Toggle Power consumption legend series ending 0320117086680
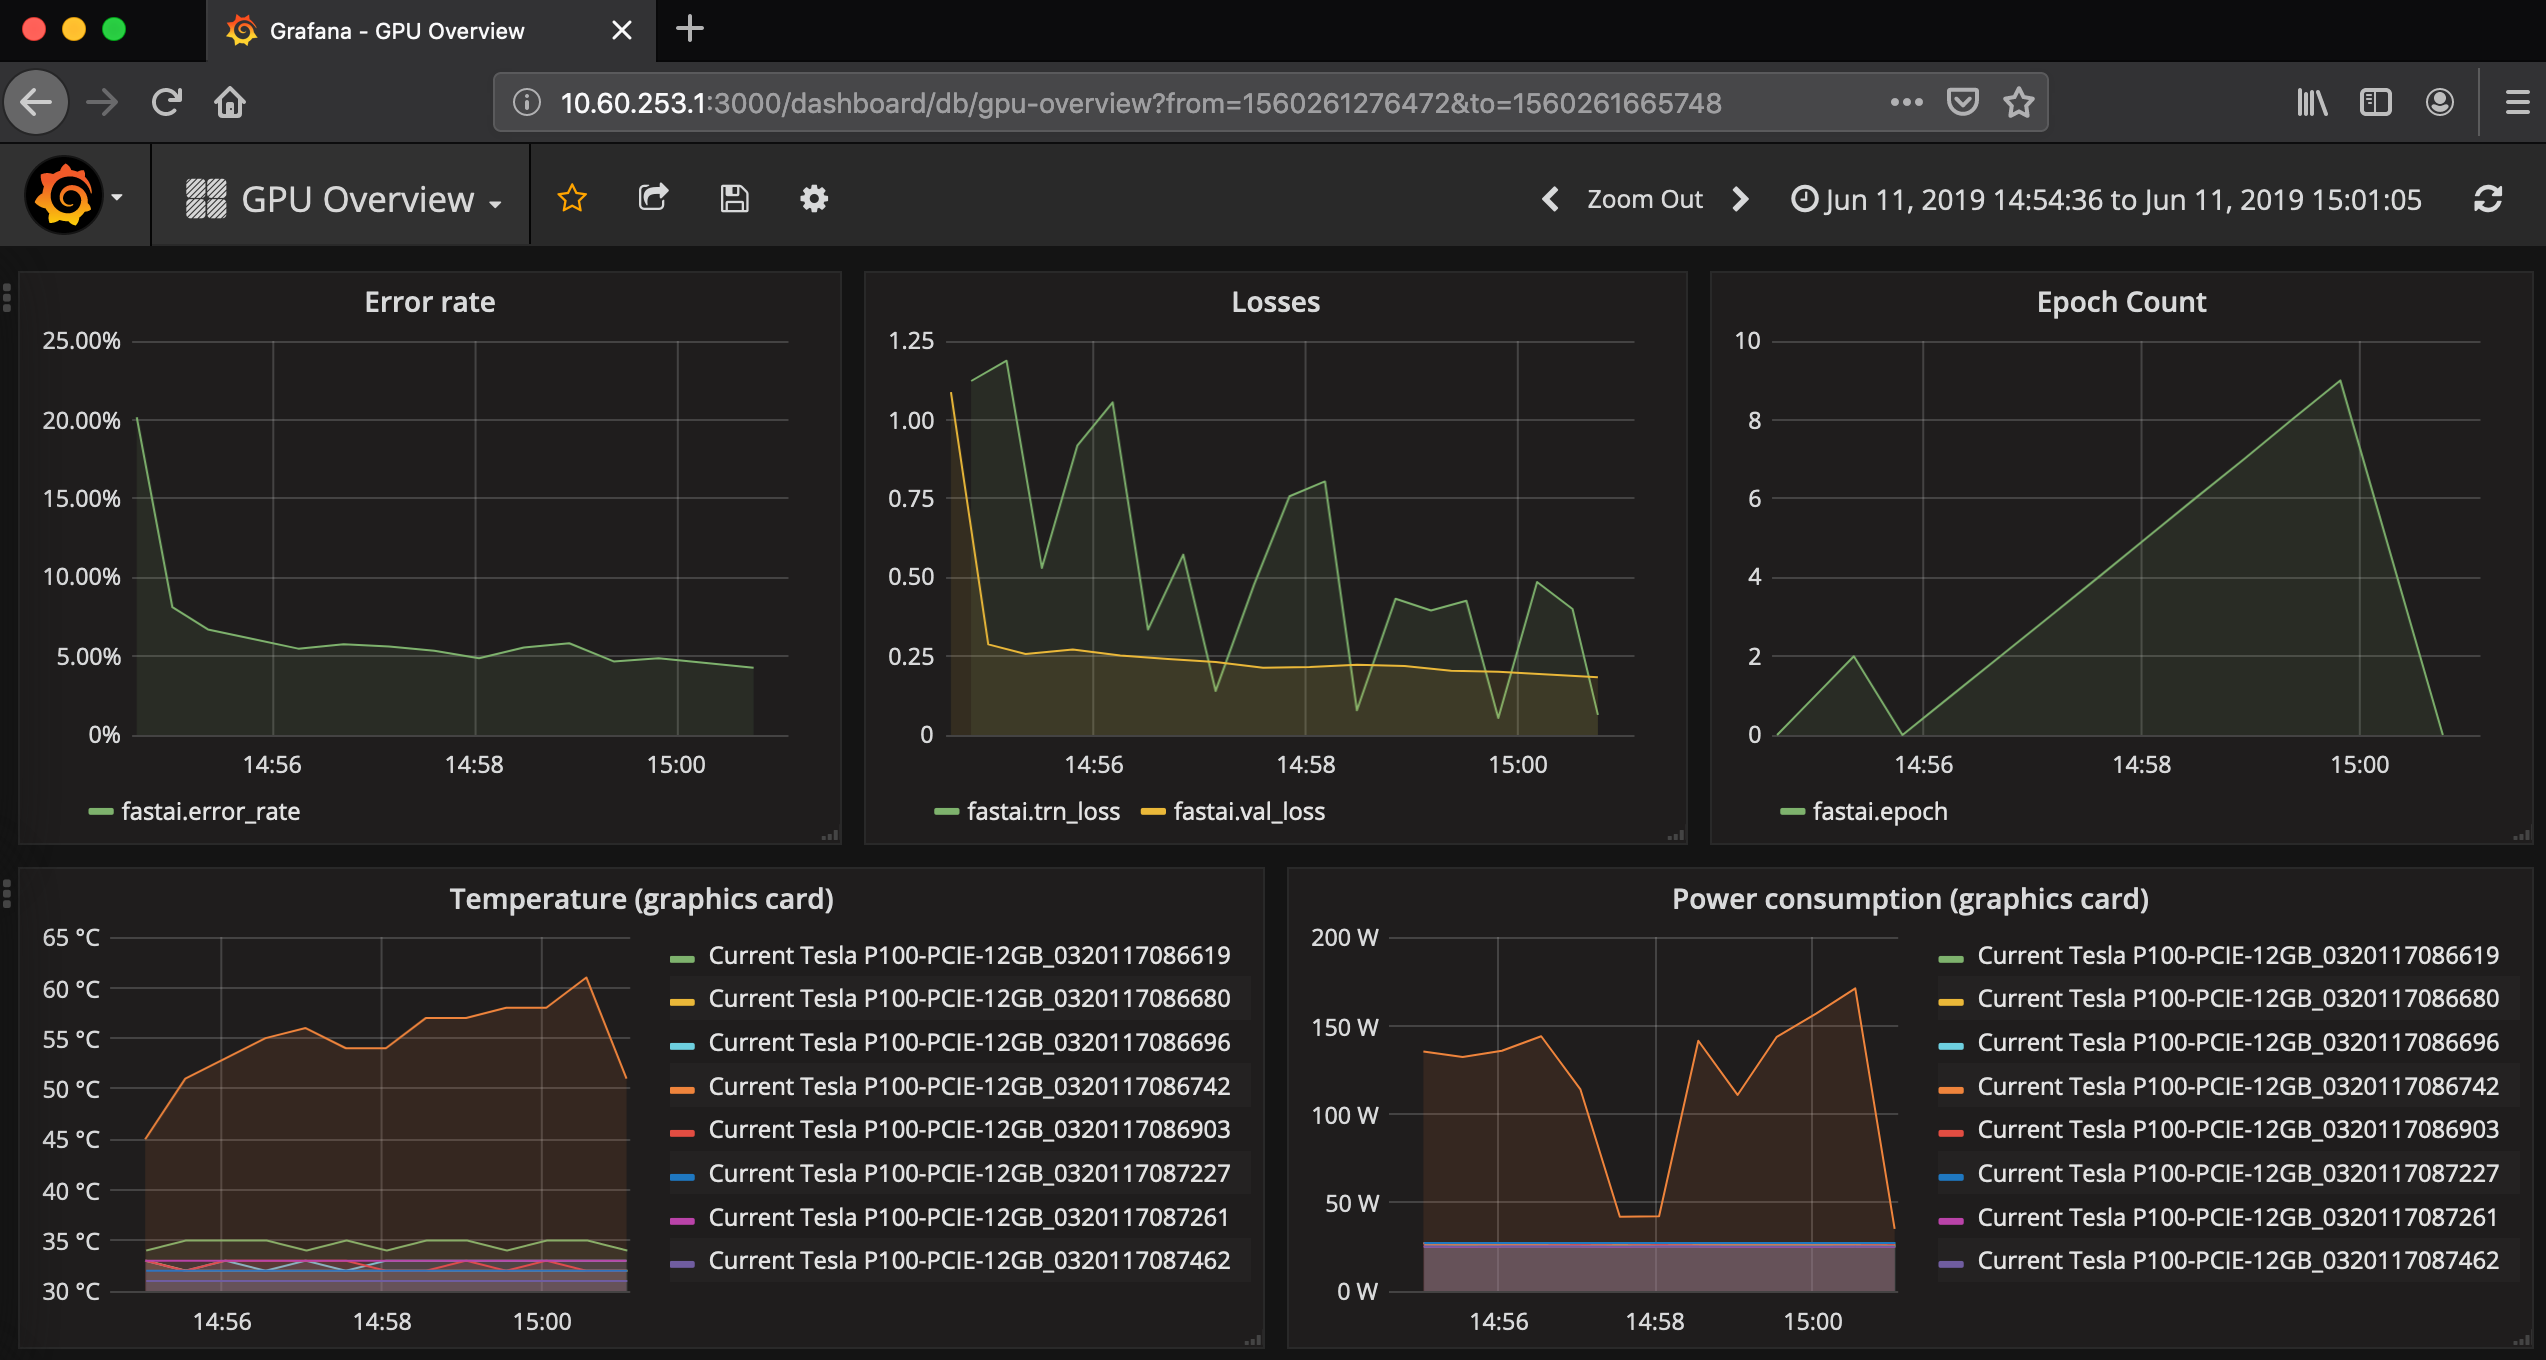2546x1360 pixels. (2238, 998)
